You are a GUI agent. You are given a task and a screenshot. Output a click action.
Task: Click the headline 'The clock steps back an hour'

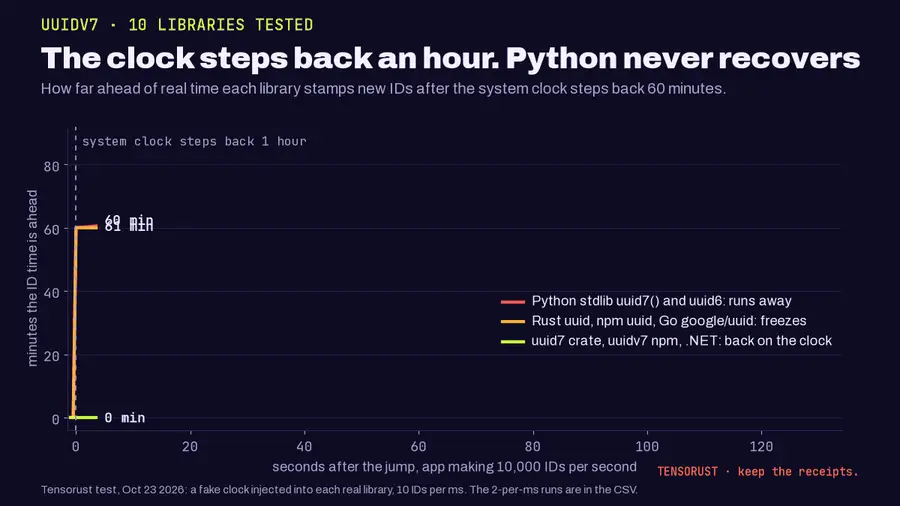pyautogui.click(x=270, y=58)
